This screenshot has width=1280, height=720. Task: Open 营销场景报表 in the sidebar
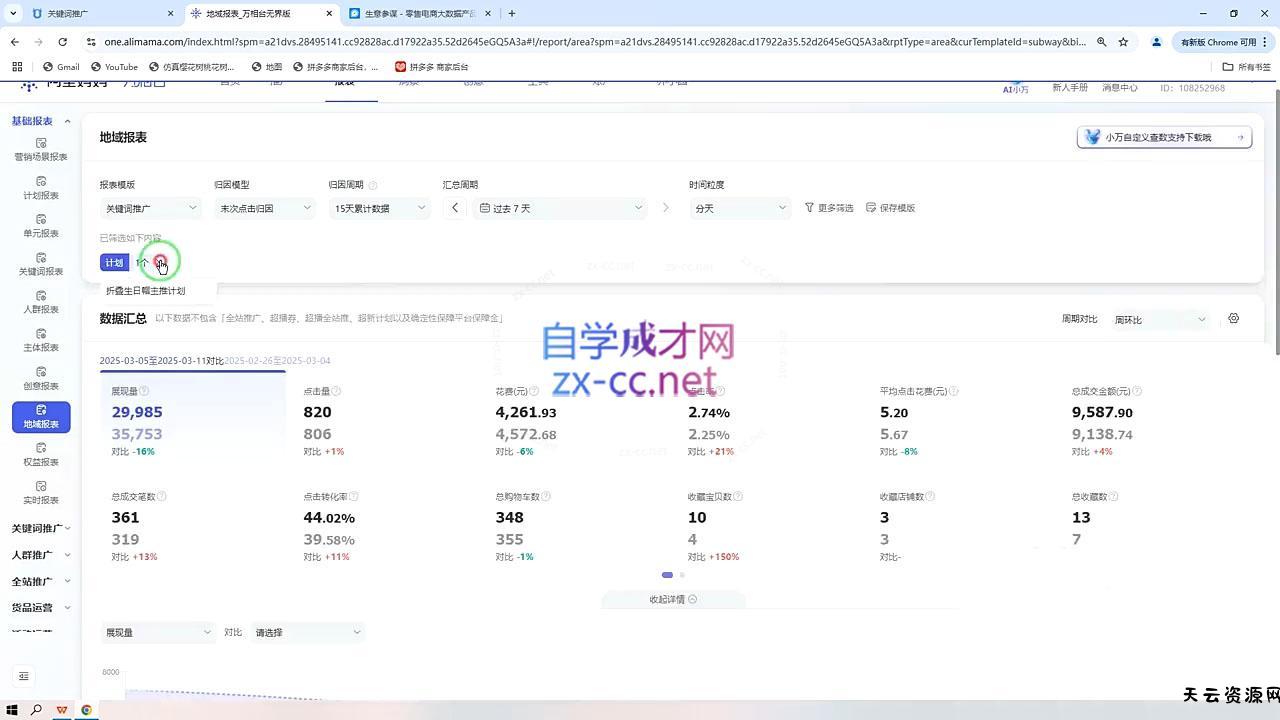click(x=41, y=149)
